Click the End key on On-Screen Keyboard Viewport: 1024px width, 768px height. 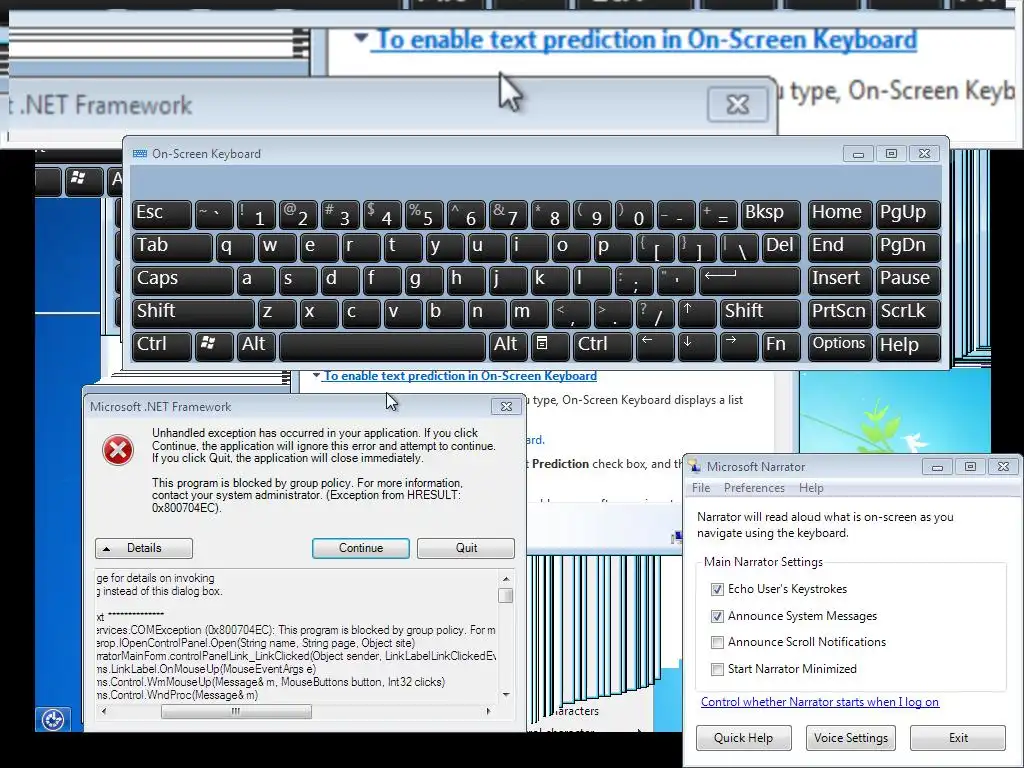(x=840, y=247)
